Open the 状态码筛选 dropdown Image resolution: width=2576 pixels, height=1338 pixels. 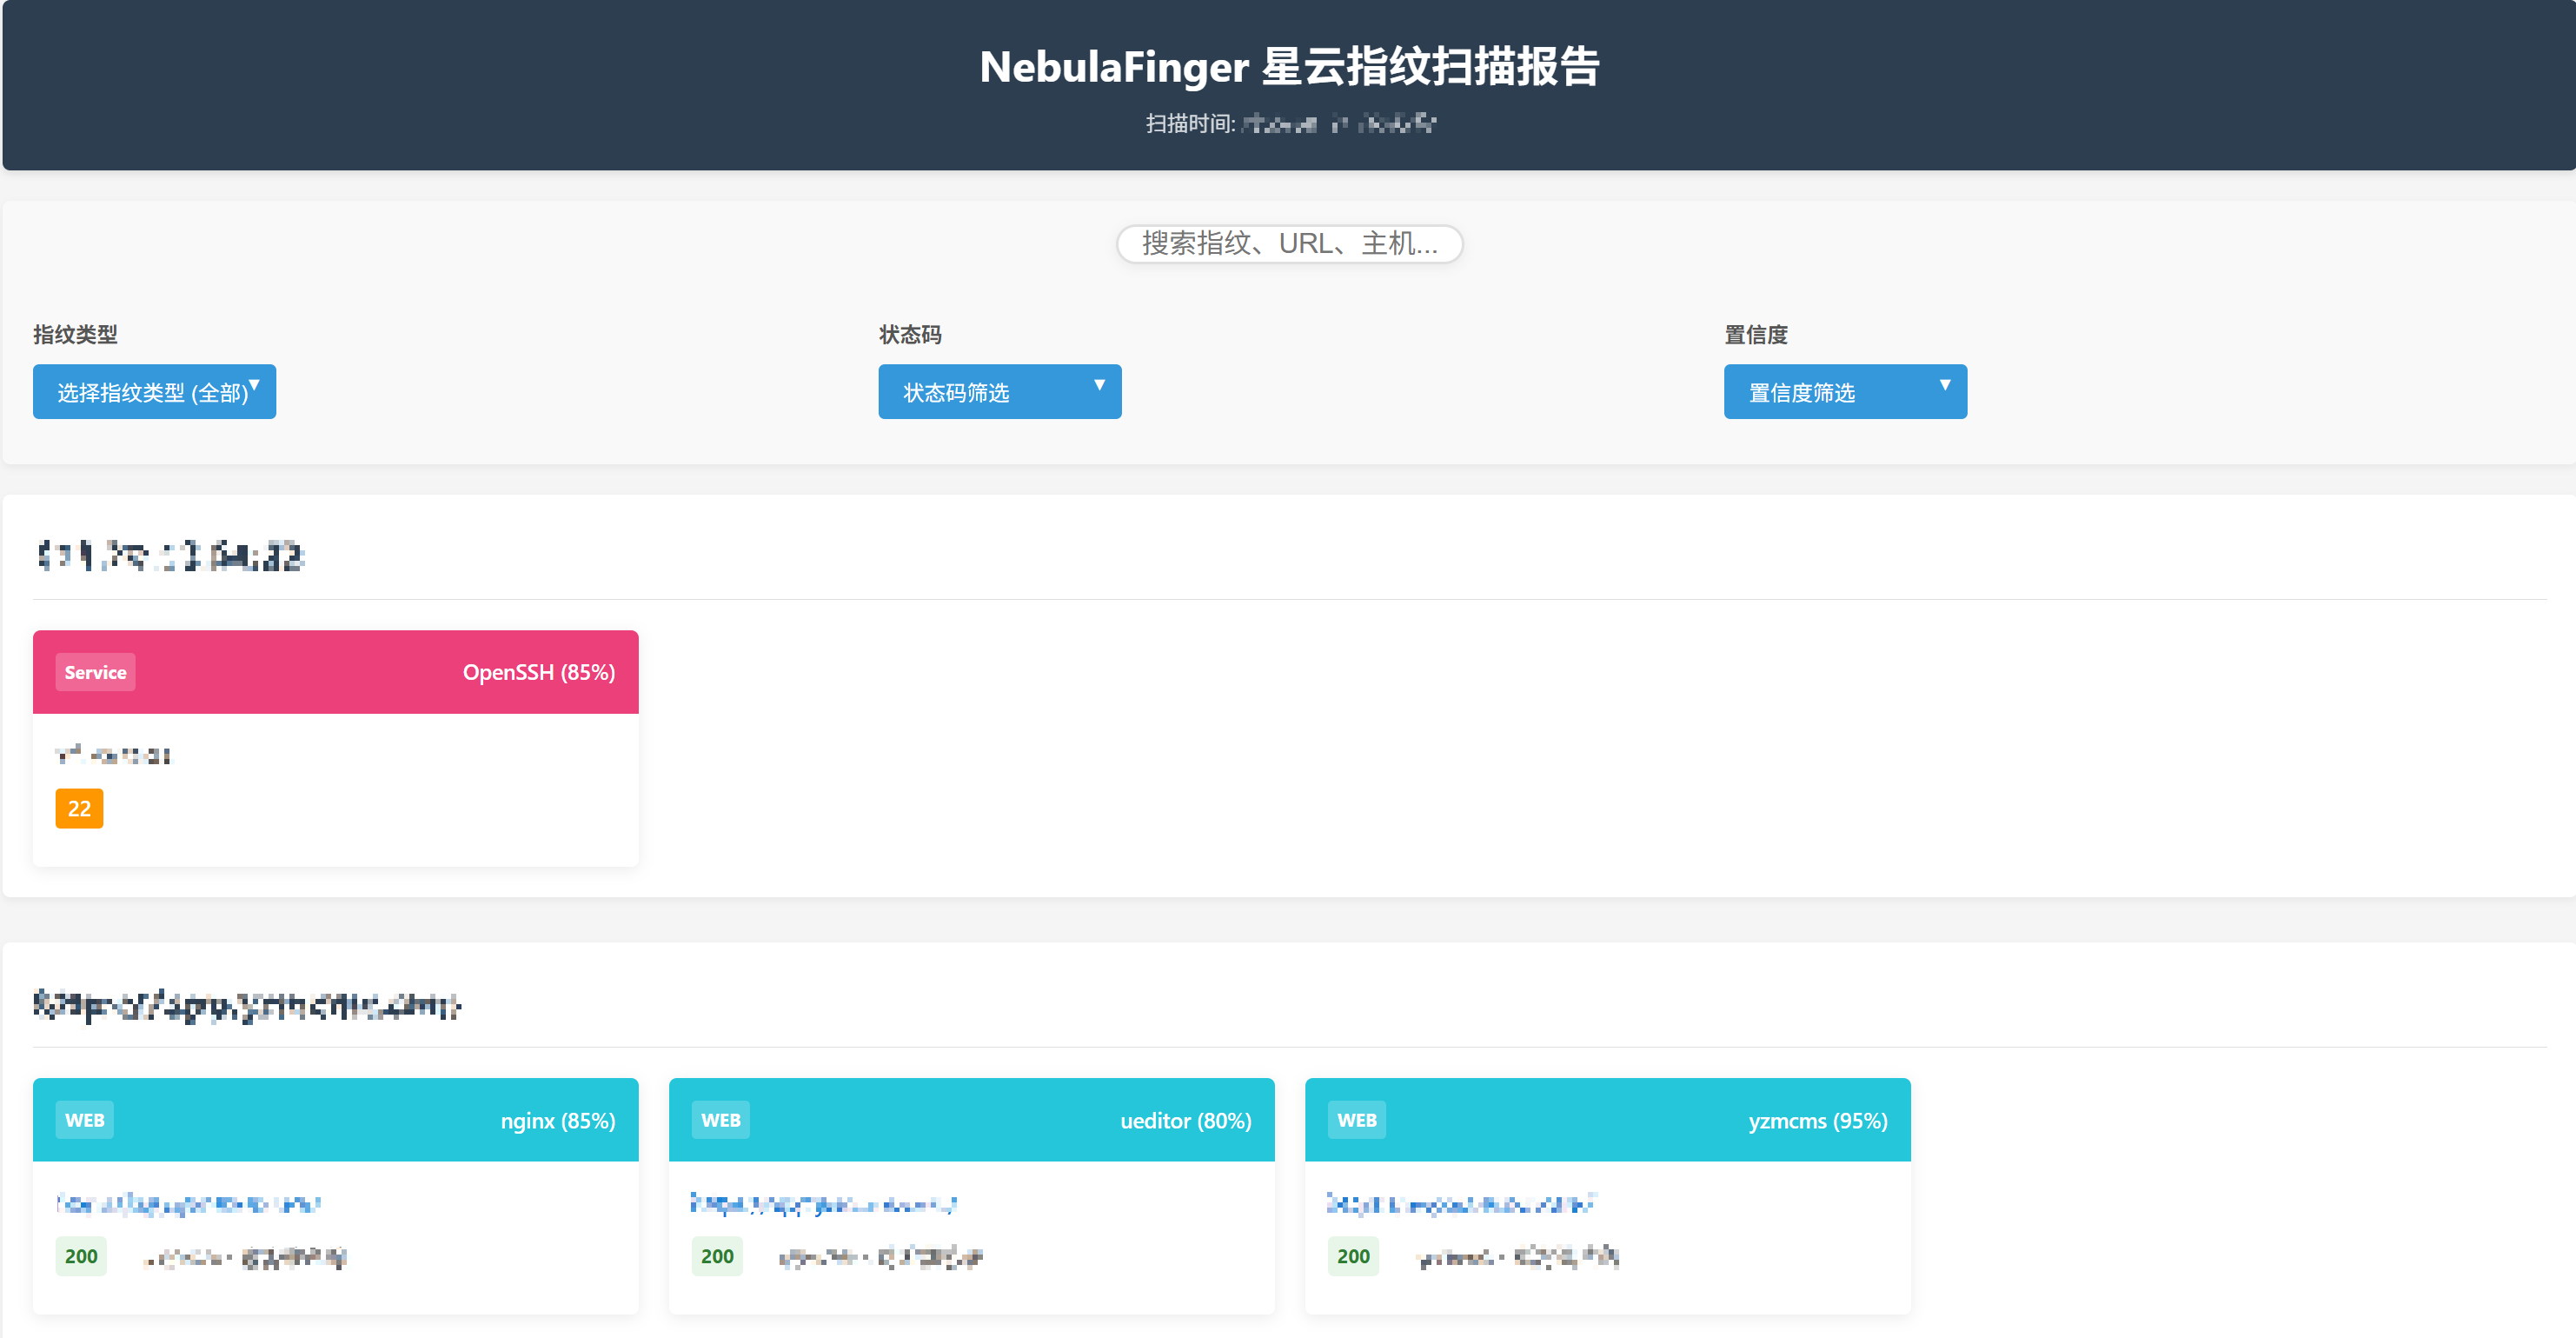(999, 392)
